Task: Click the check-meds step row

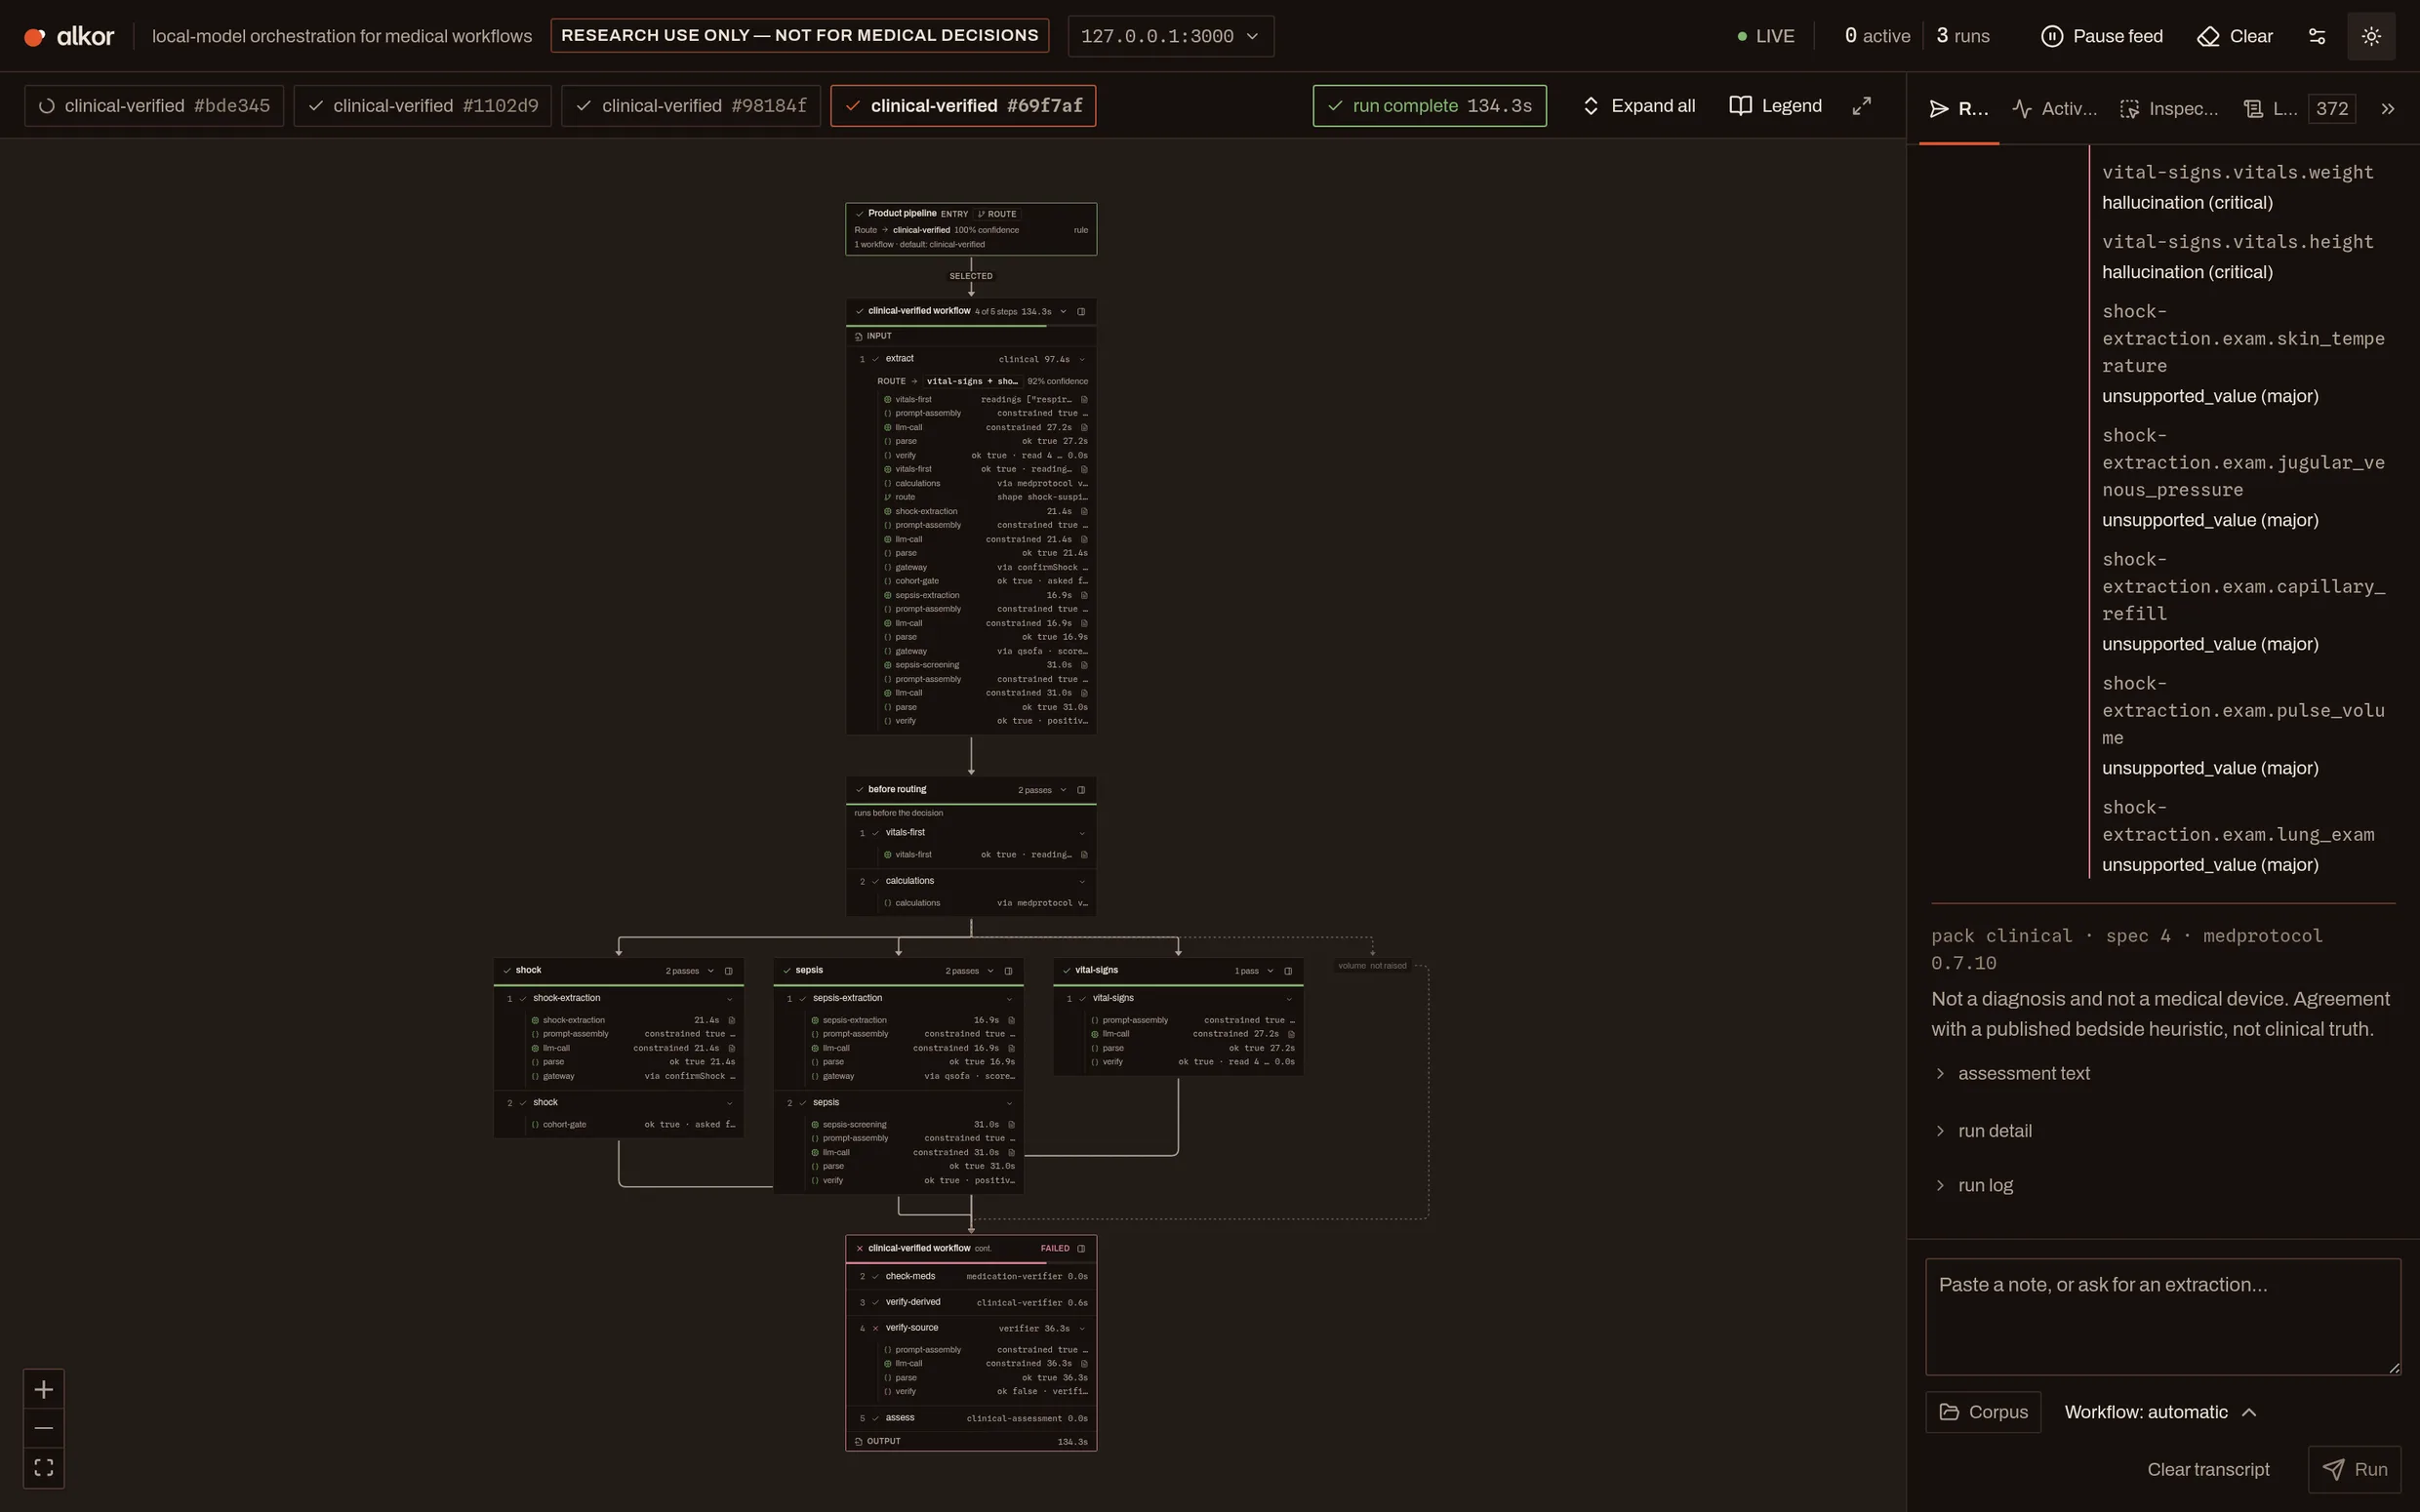Action: pos(971,1276)
